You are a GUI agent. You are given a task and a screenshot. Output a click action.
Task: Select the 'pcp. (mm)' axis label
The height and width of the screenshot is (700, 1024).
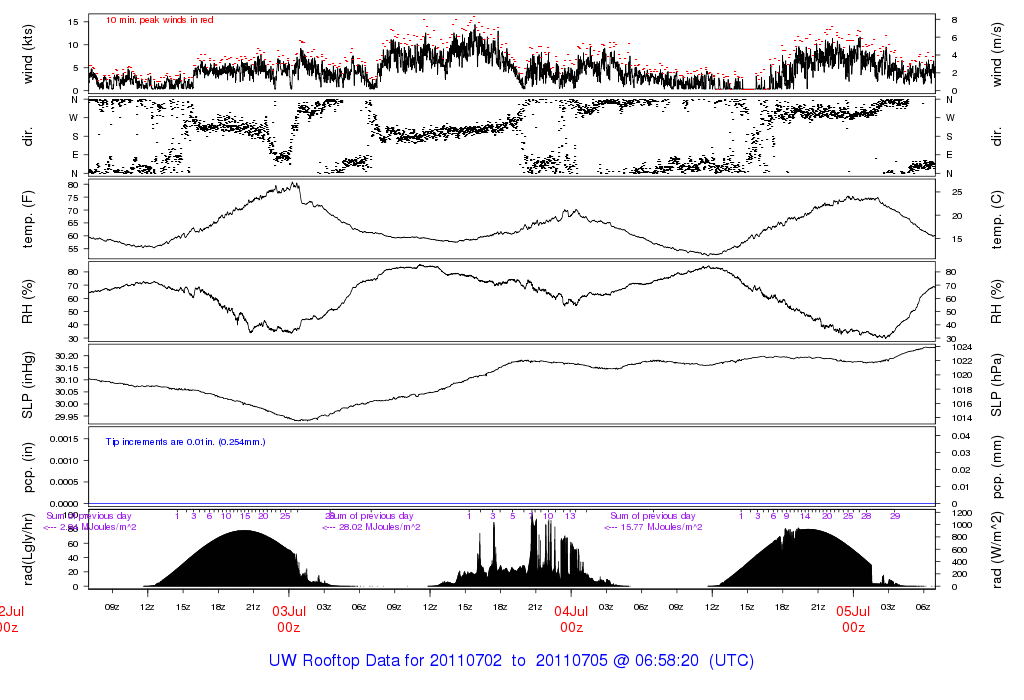point(996,468)
